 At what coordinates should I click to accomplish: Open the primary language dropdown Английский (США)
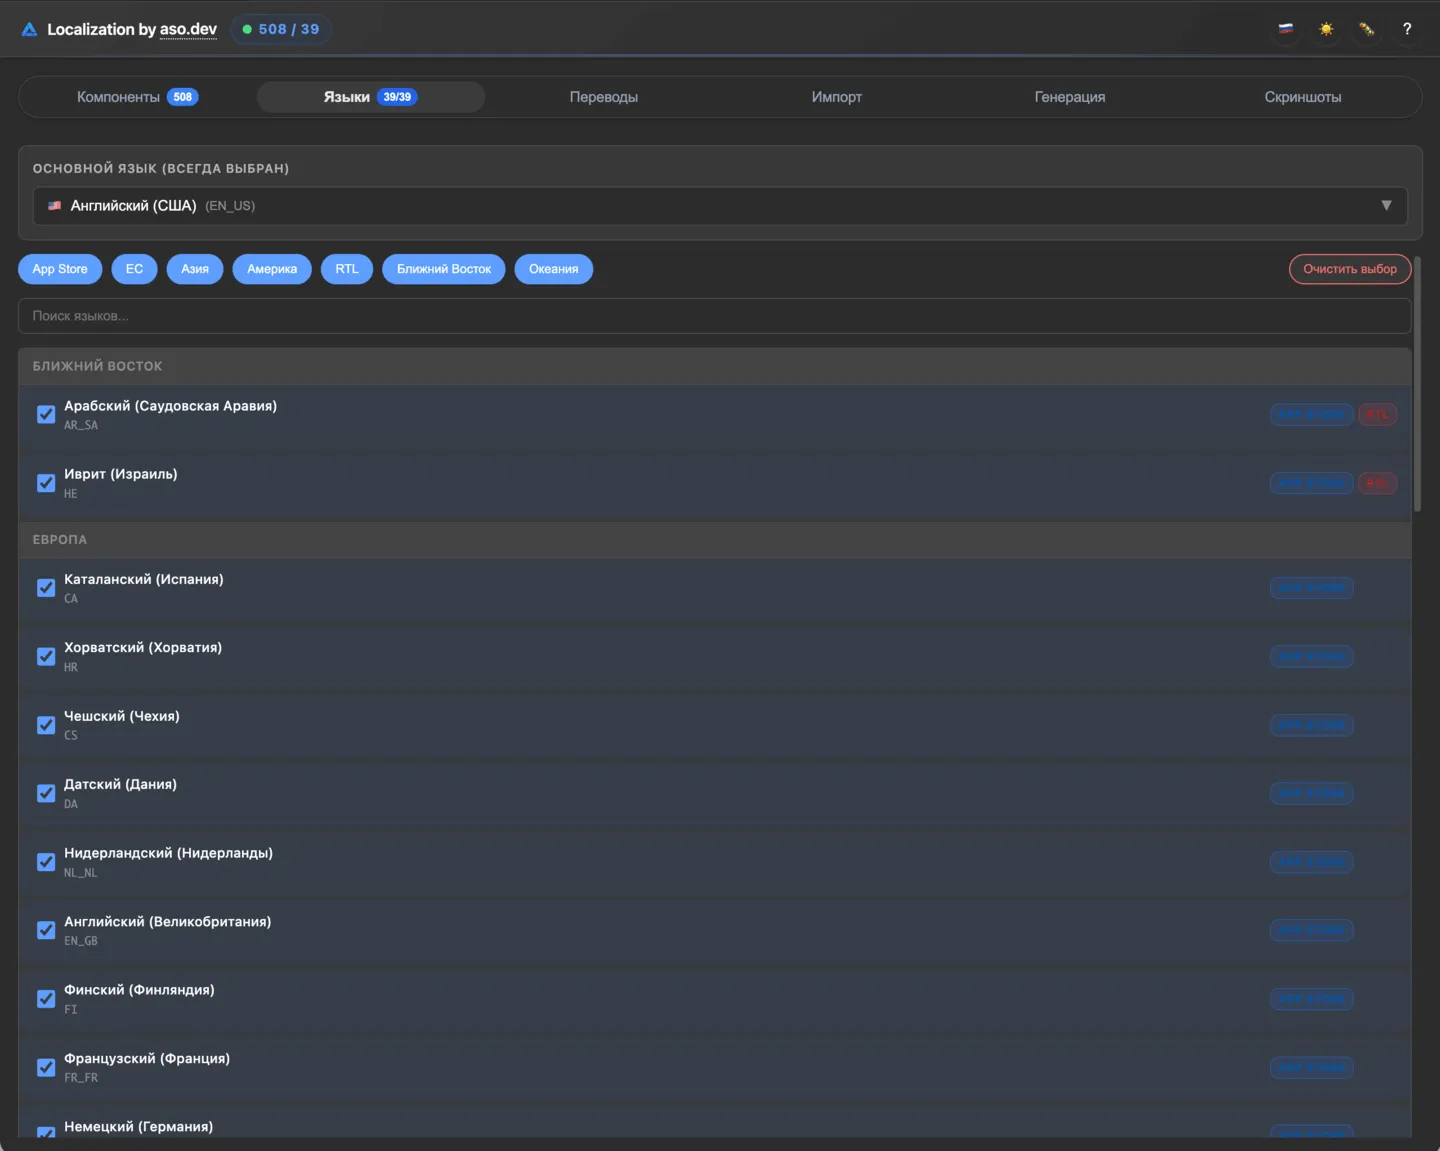coord(700,206)
